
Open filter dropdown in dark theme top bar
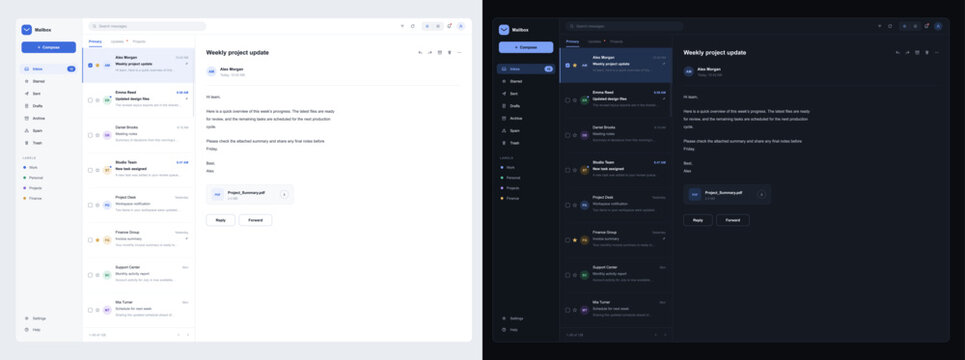880,26
